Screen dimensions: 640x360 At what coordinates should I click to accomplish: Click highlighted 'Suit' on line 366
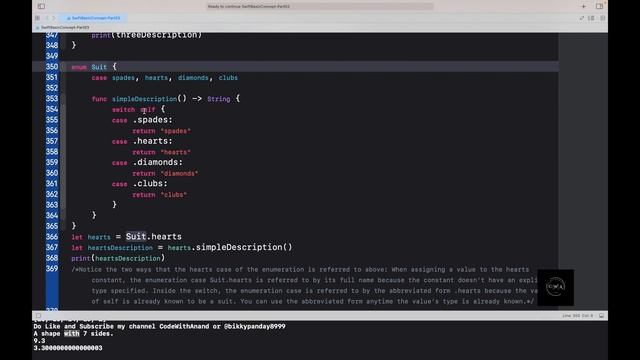(x=136, y=237)
